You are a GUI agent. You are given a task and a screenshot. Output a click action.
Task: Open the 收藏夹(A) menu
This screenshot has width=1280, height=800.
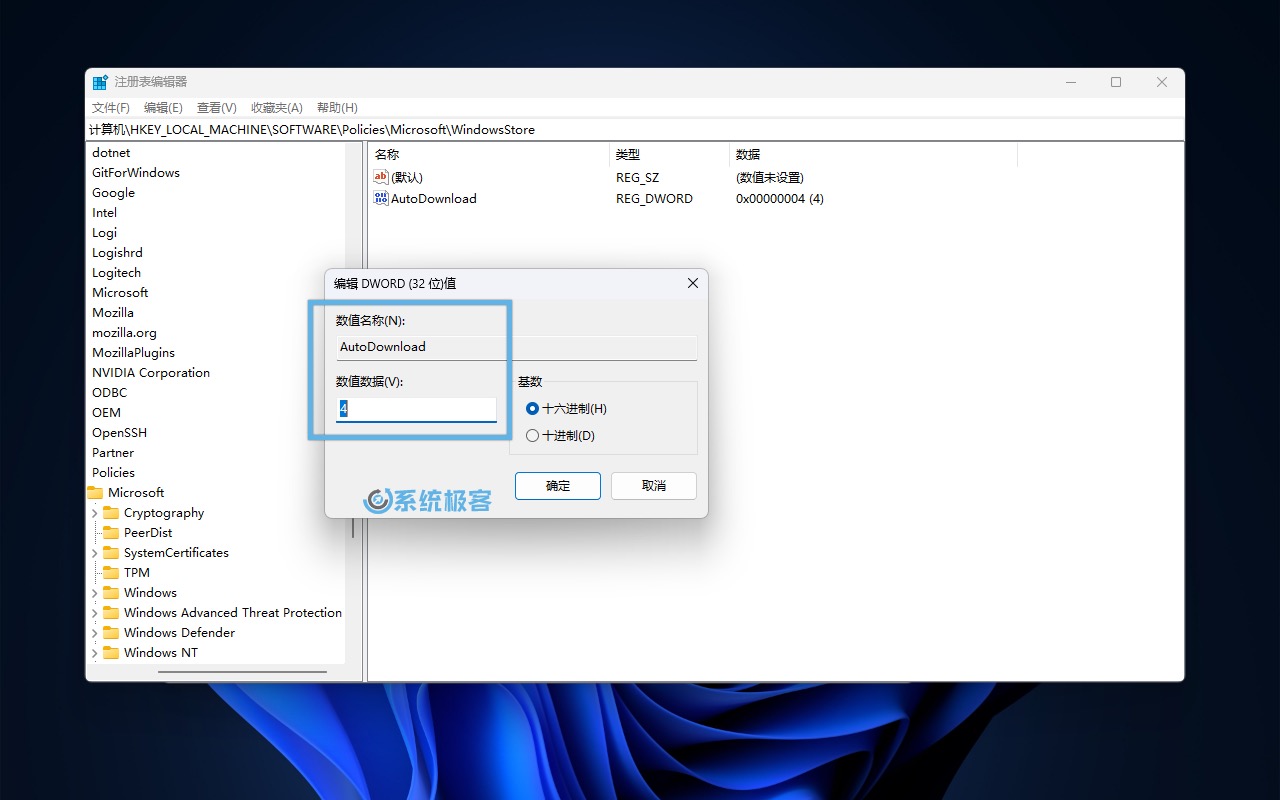coord(276,107)
